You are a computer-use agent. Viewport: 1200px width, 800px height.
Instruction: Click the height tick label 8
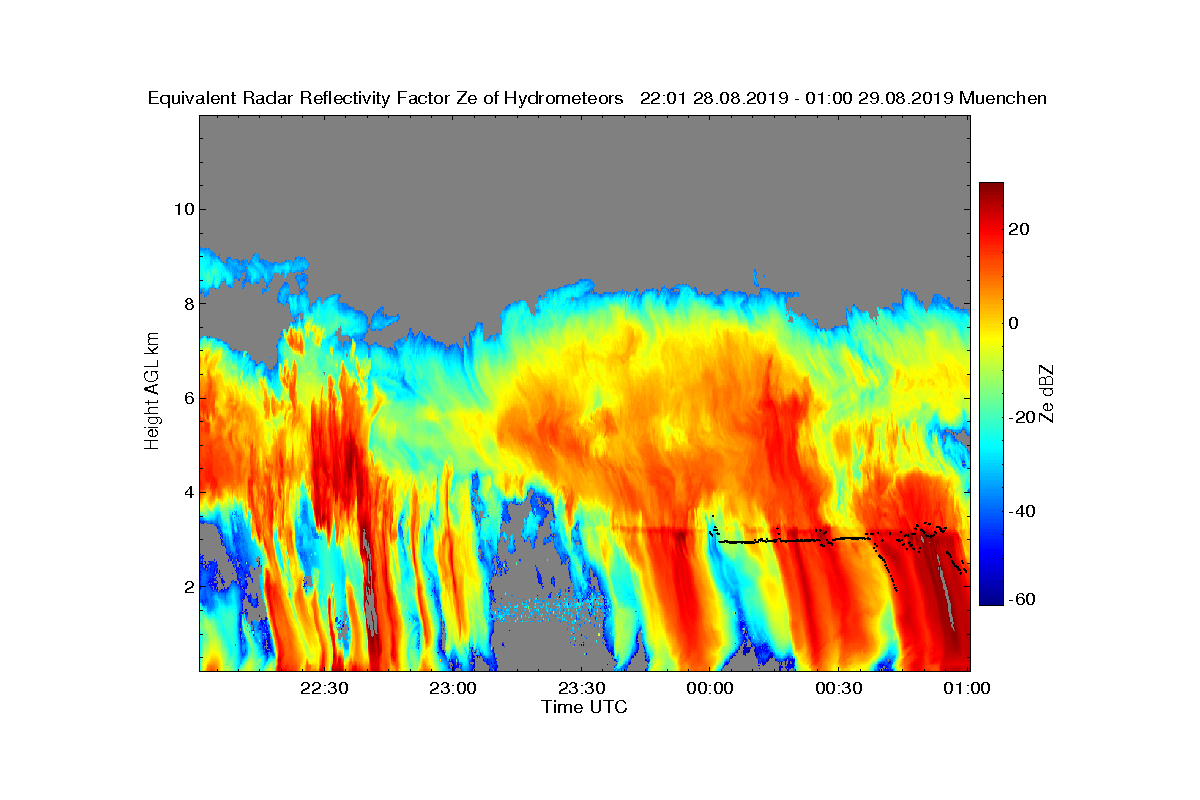(x=188, y=303)
